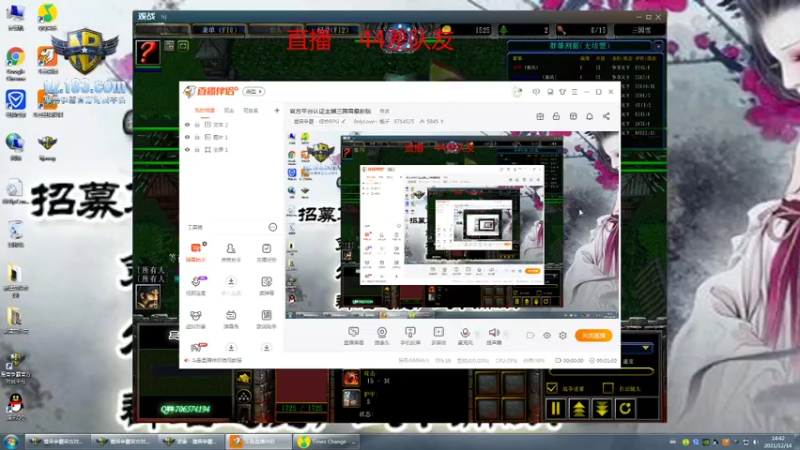Image resolution: width=800 pixels, height=450 pixels.
Task: Click the unlock icon in header row
Action: pyautogui.click(x=556, y=116)
